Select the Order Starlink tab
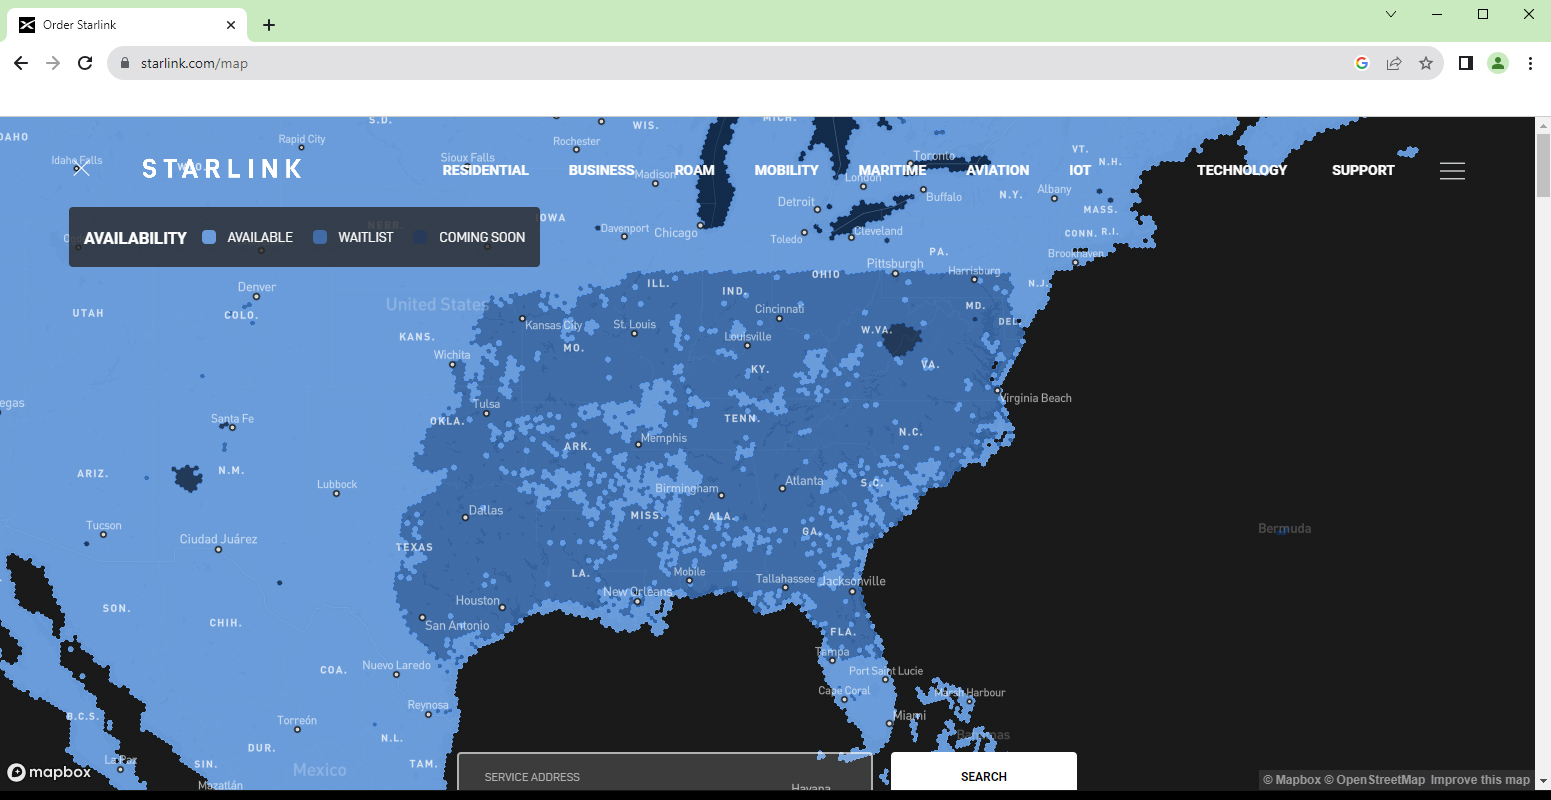 tap(128, 25)
